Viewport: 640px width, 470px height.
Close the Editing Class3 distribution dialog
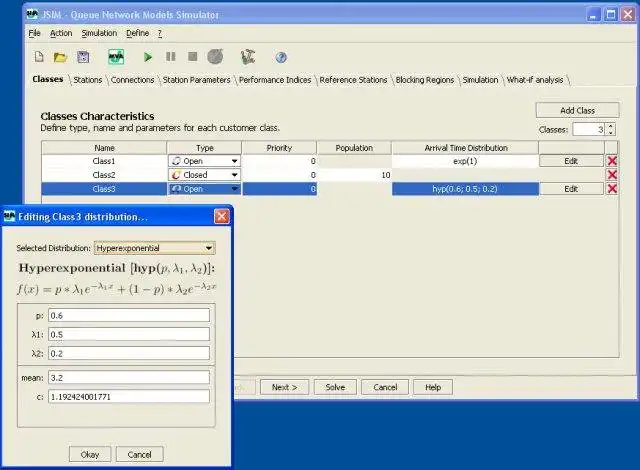point(221,217)
